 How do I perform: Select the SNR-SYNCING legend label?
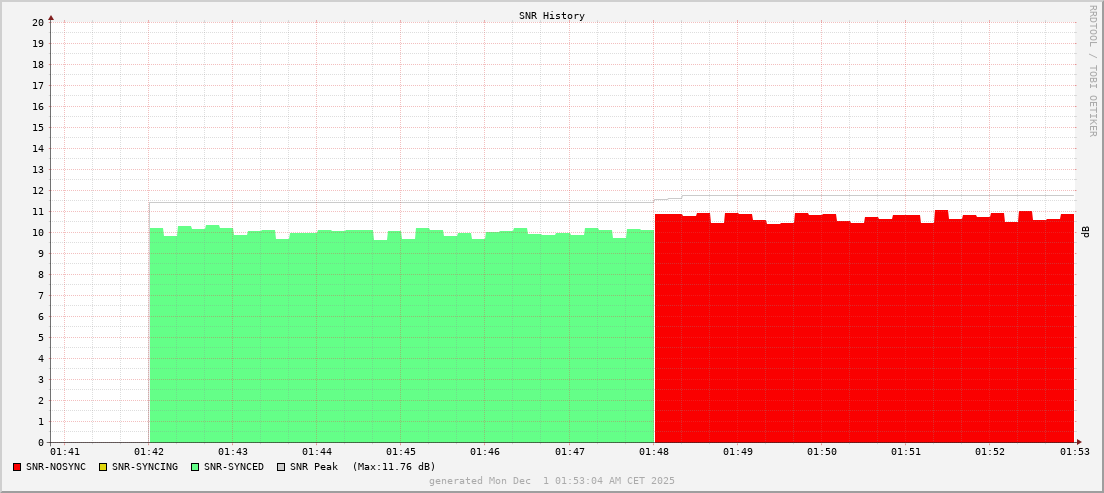145,467
